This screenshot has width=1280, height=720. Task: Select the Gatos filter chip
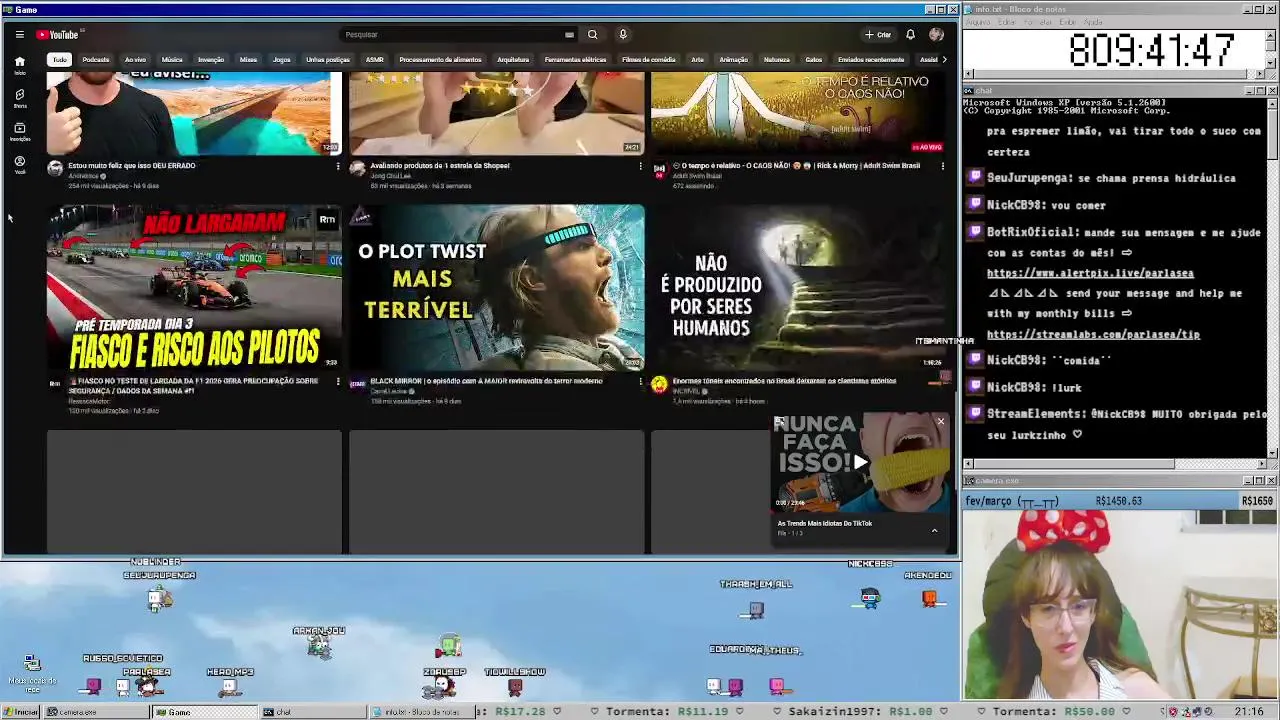tap(814, 59)
